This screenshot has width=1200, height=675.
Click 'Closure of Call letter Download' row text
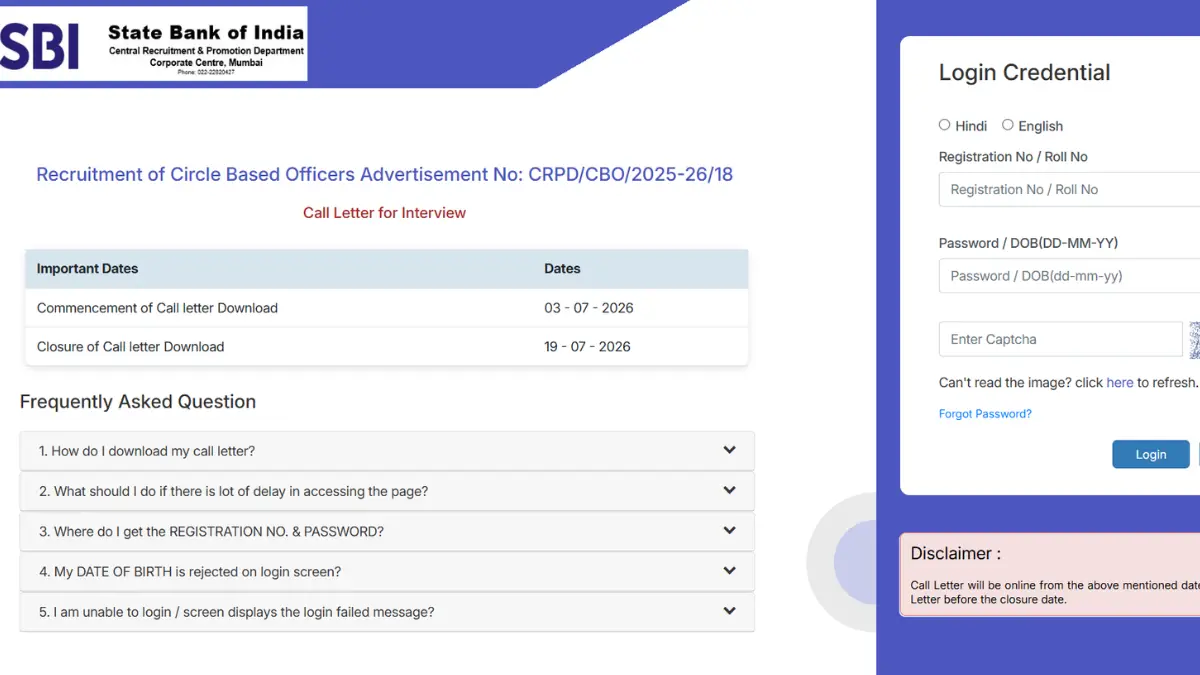pos(130,347)
